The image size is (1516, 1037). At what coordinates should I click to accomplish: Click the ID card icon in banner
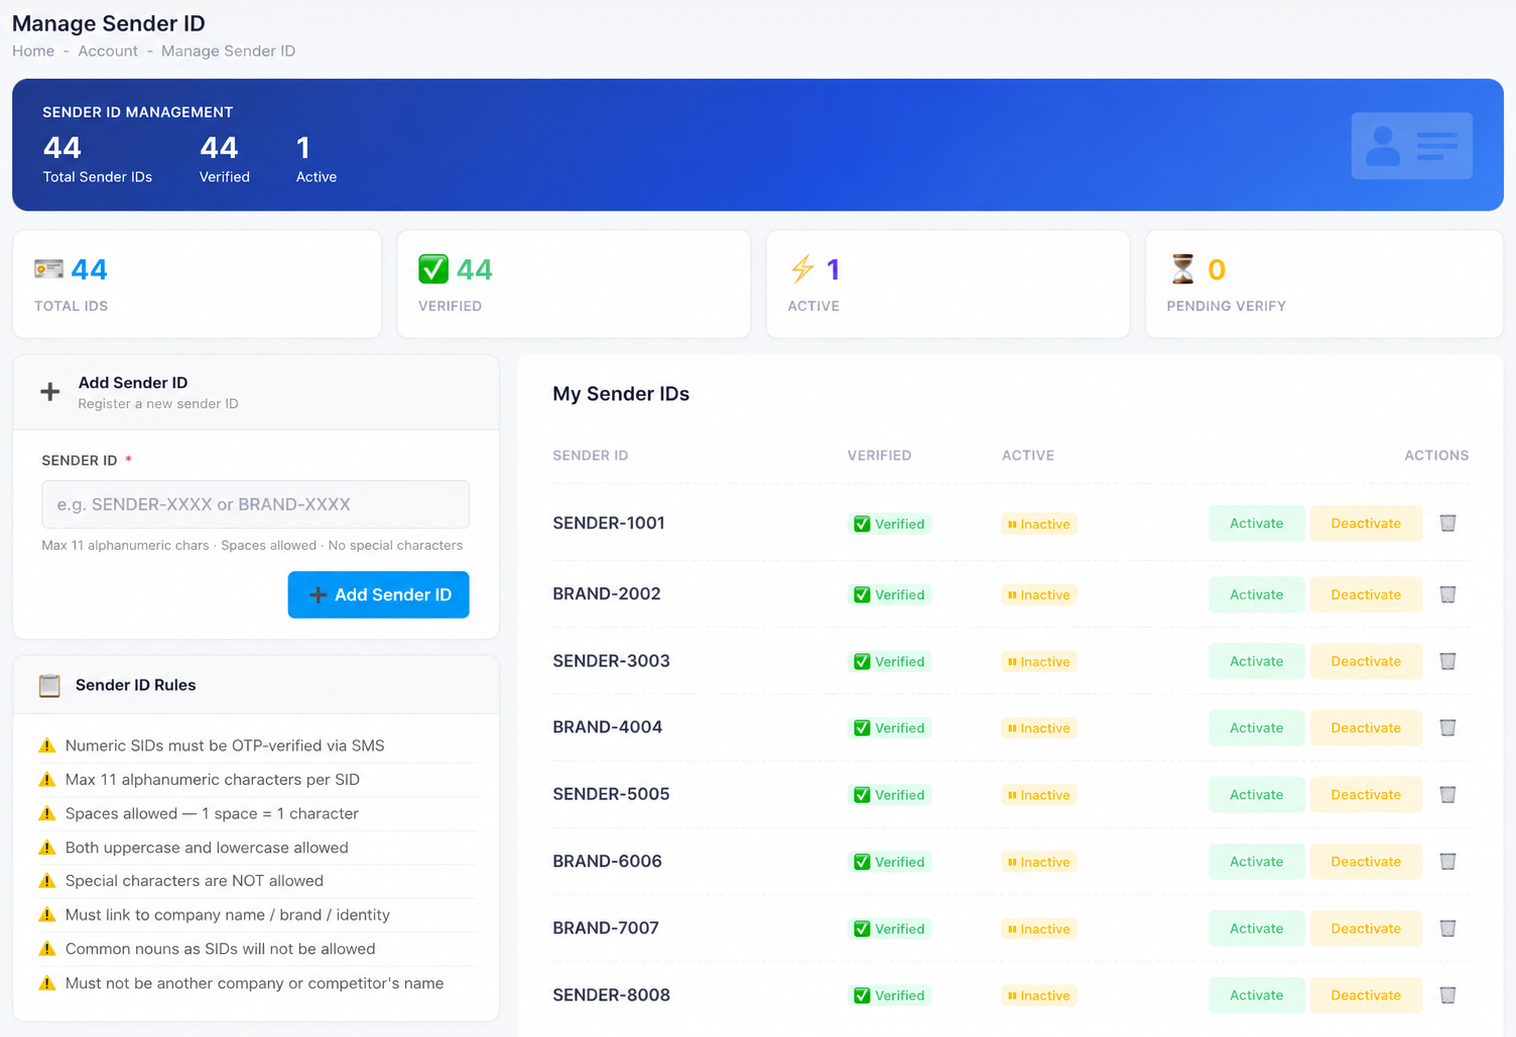[x=1411, y=146]
